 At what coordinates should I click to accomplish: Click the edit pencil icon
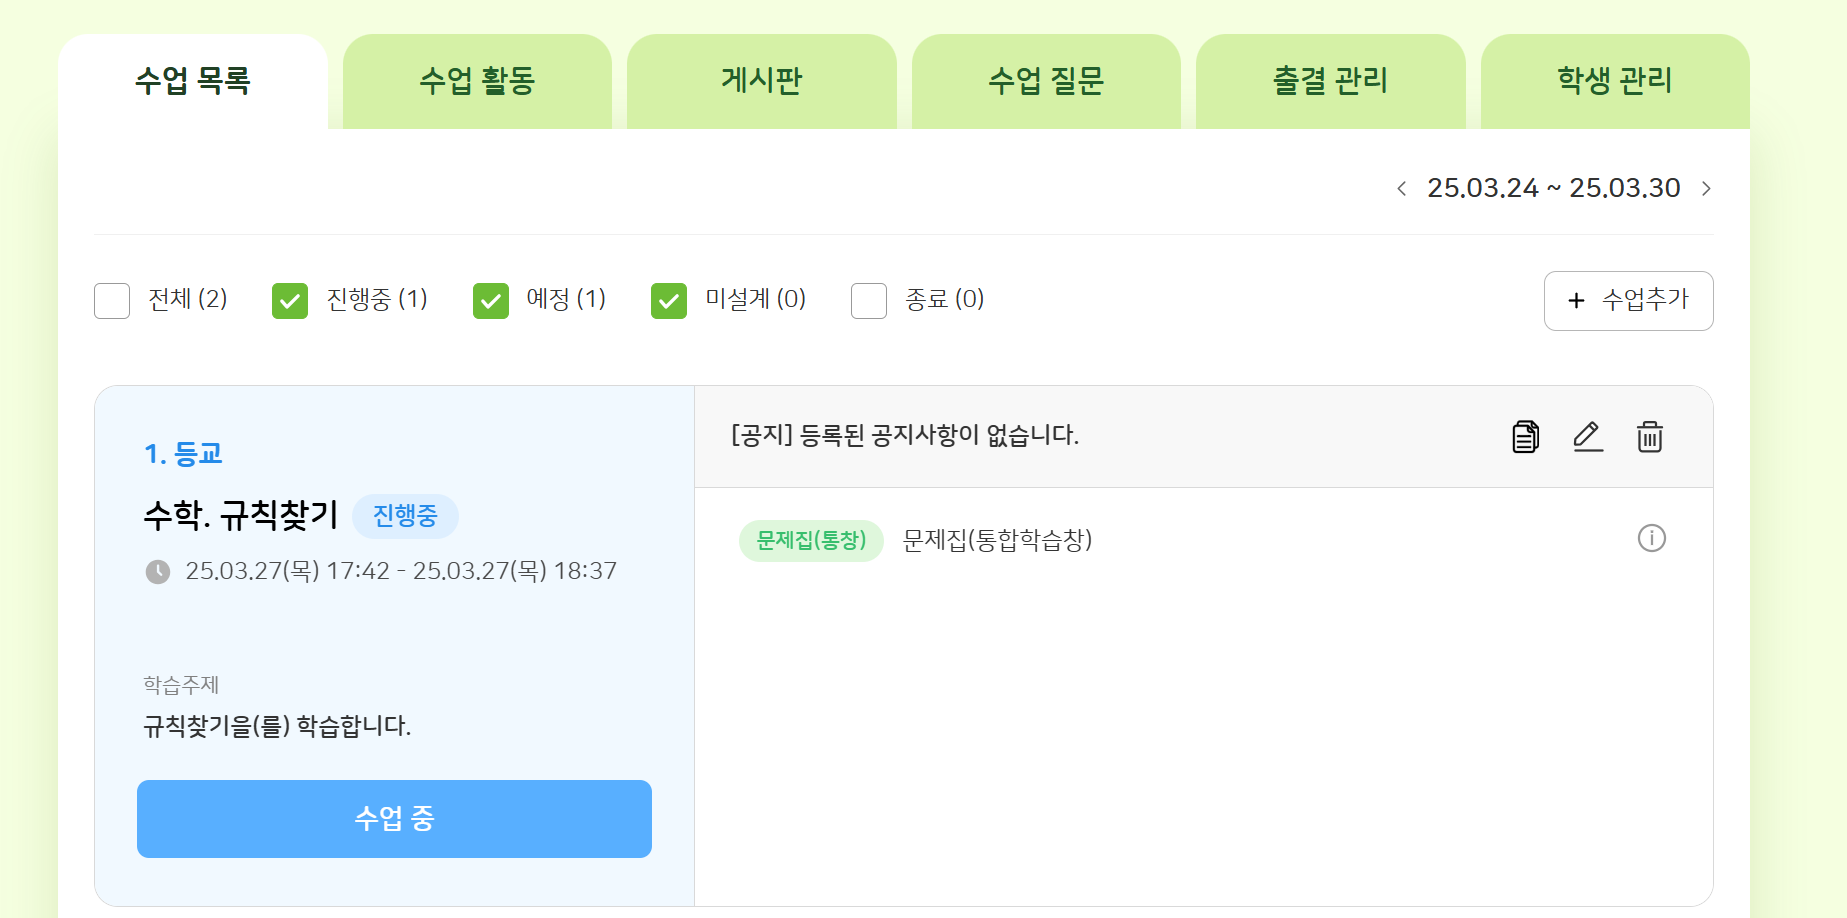click(x=1588, y=437)
